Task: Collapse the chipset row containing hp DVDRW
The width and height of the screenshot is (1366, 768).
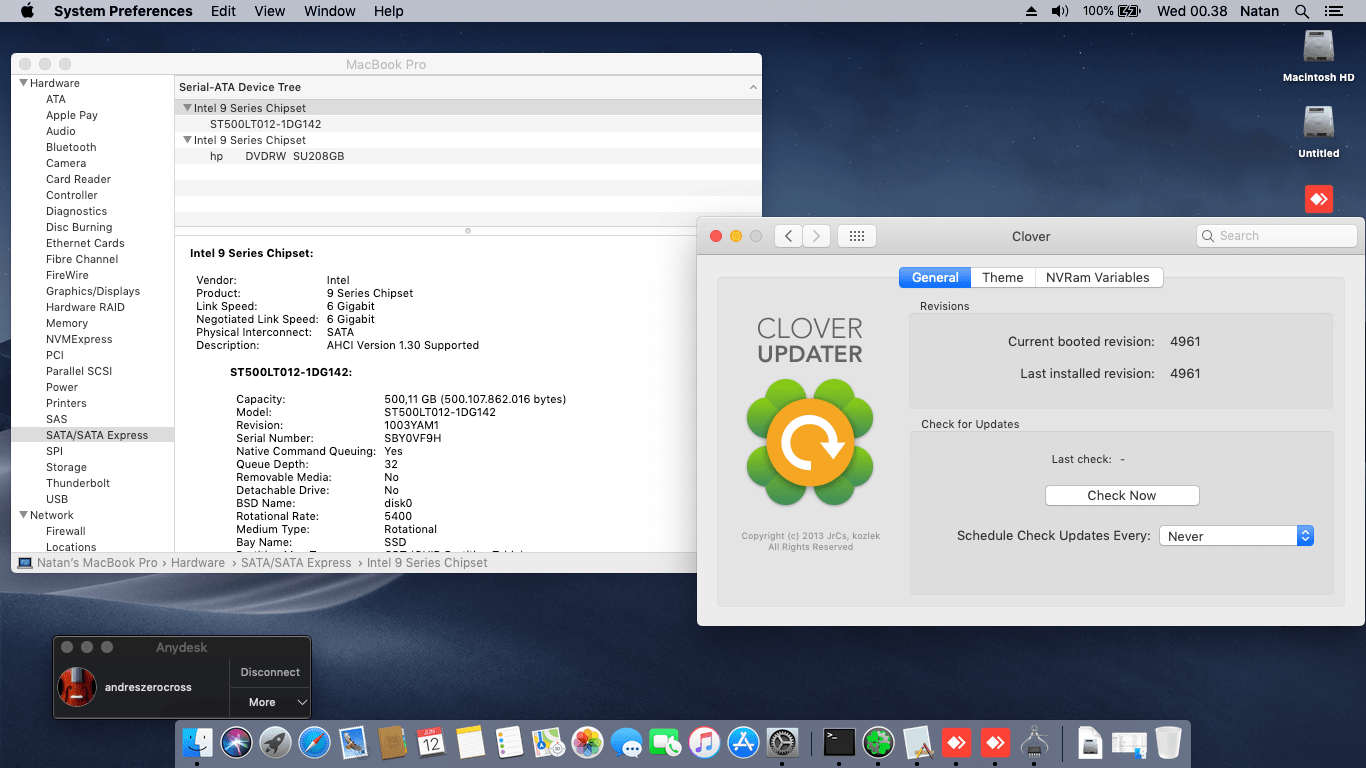Action: 187,140
